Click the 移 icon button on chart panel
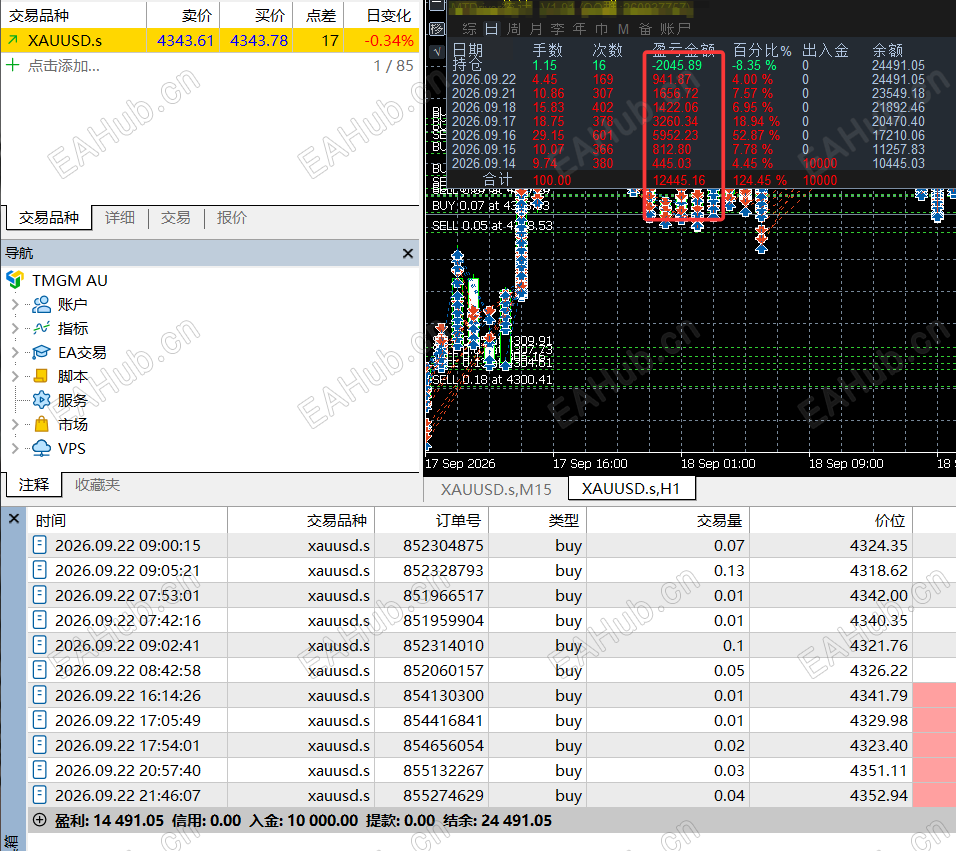956x851 pixels. coord(437,29)
